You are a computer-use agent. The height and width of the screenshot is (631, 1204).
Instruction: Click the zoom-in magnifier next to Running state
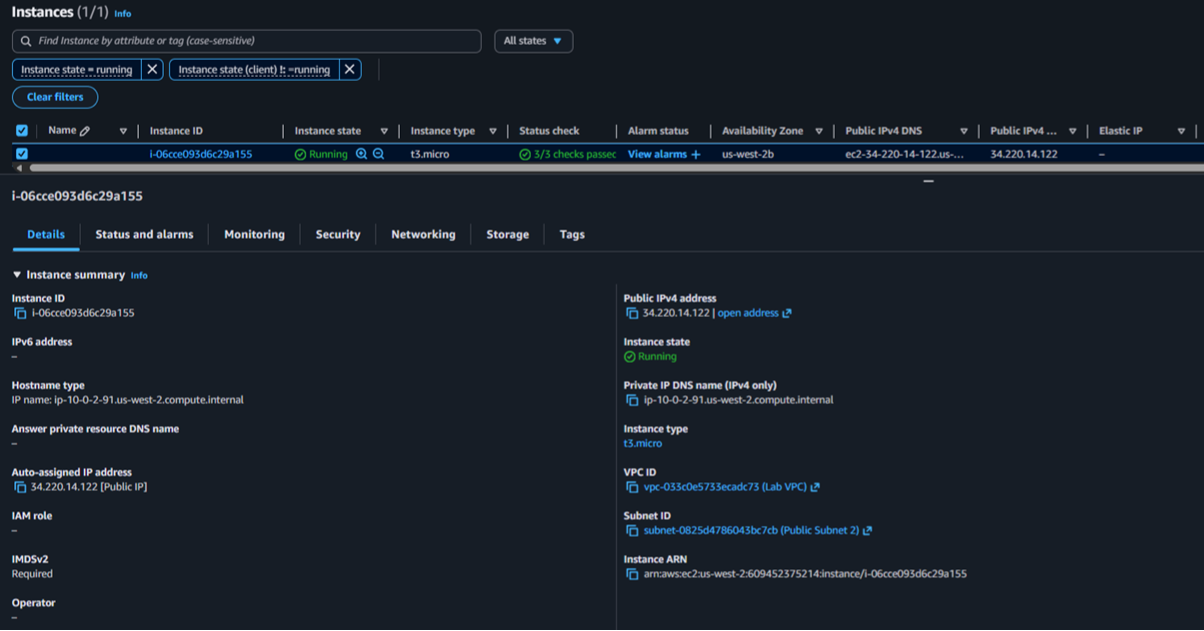[361, 154]
